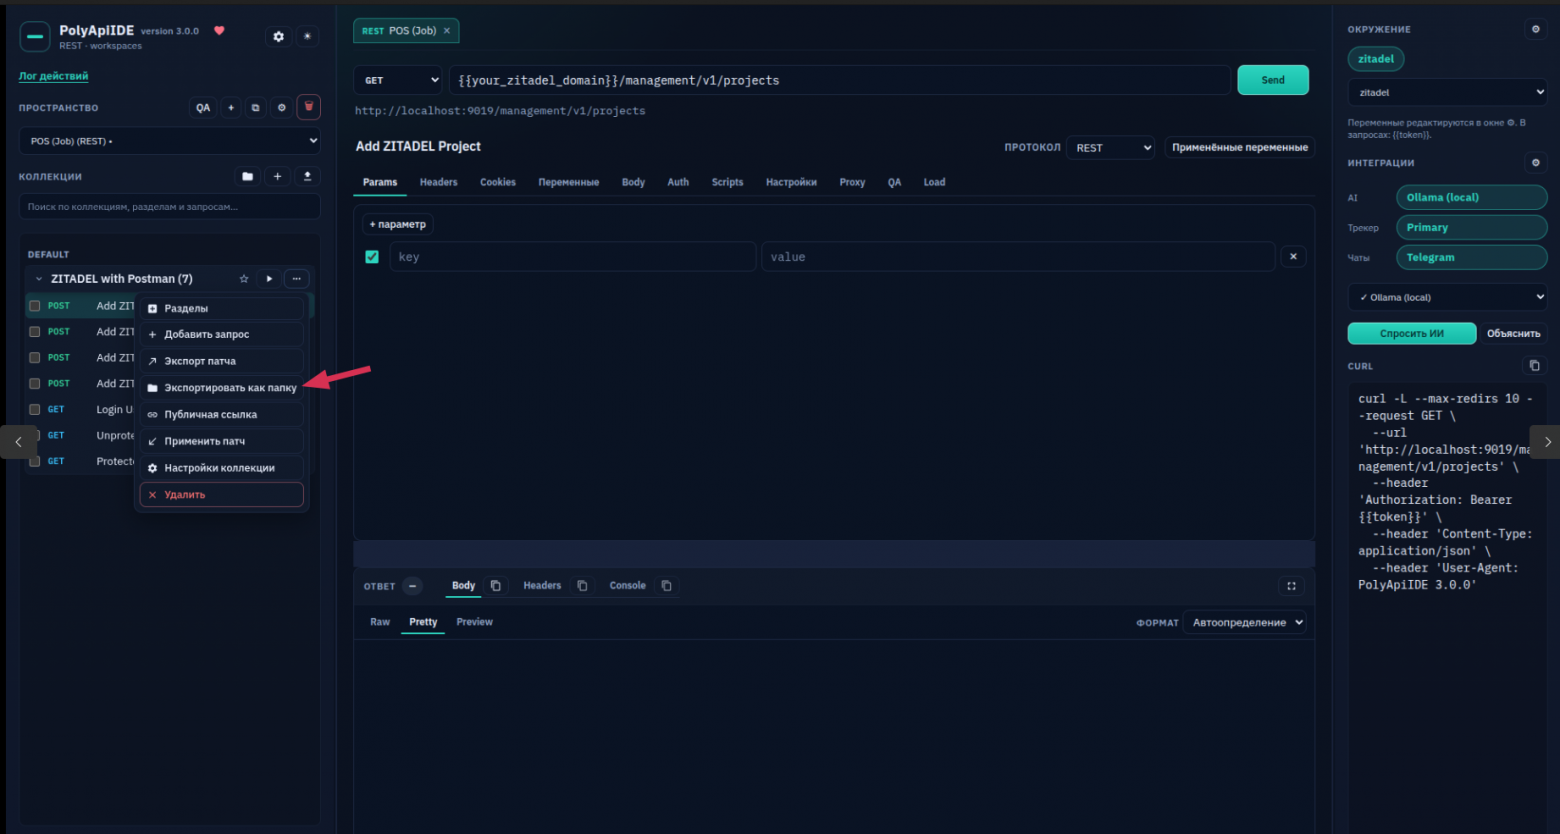This screenshot has width=1560, height=834.
Task: Check the first POST Add ZITADEL request
Action: pyautogui.click(x=35, y=306)
